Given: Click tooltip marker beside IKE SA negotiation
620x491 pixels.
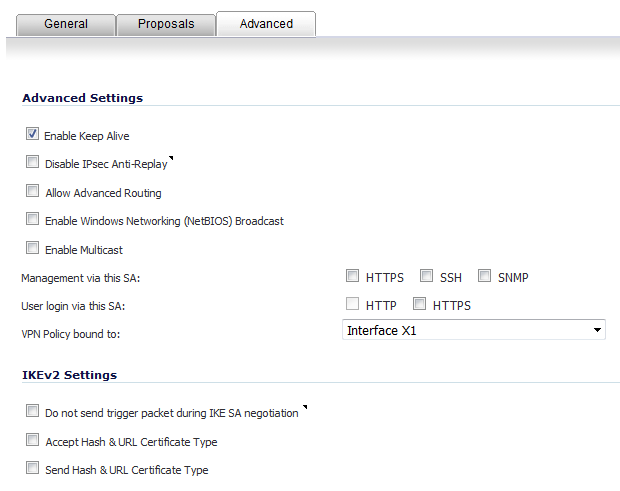Looking at the screenshot, I should point(305,407).
